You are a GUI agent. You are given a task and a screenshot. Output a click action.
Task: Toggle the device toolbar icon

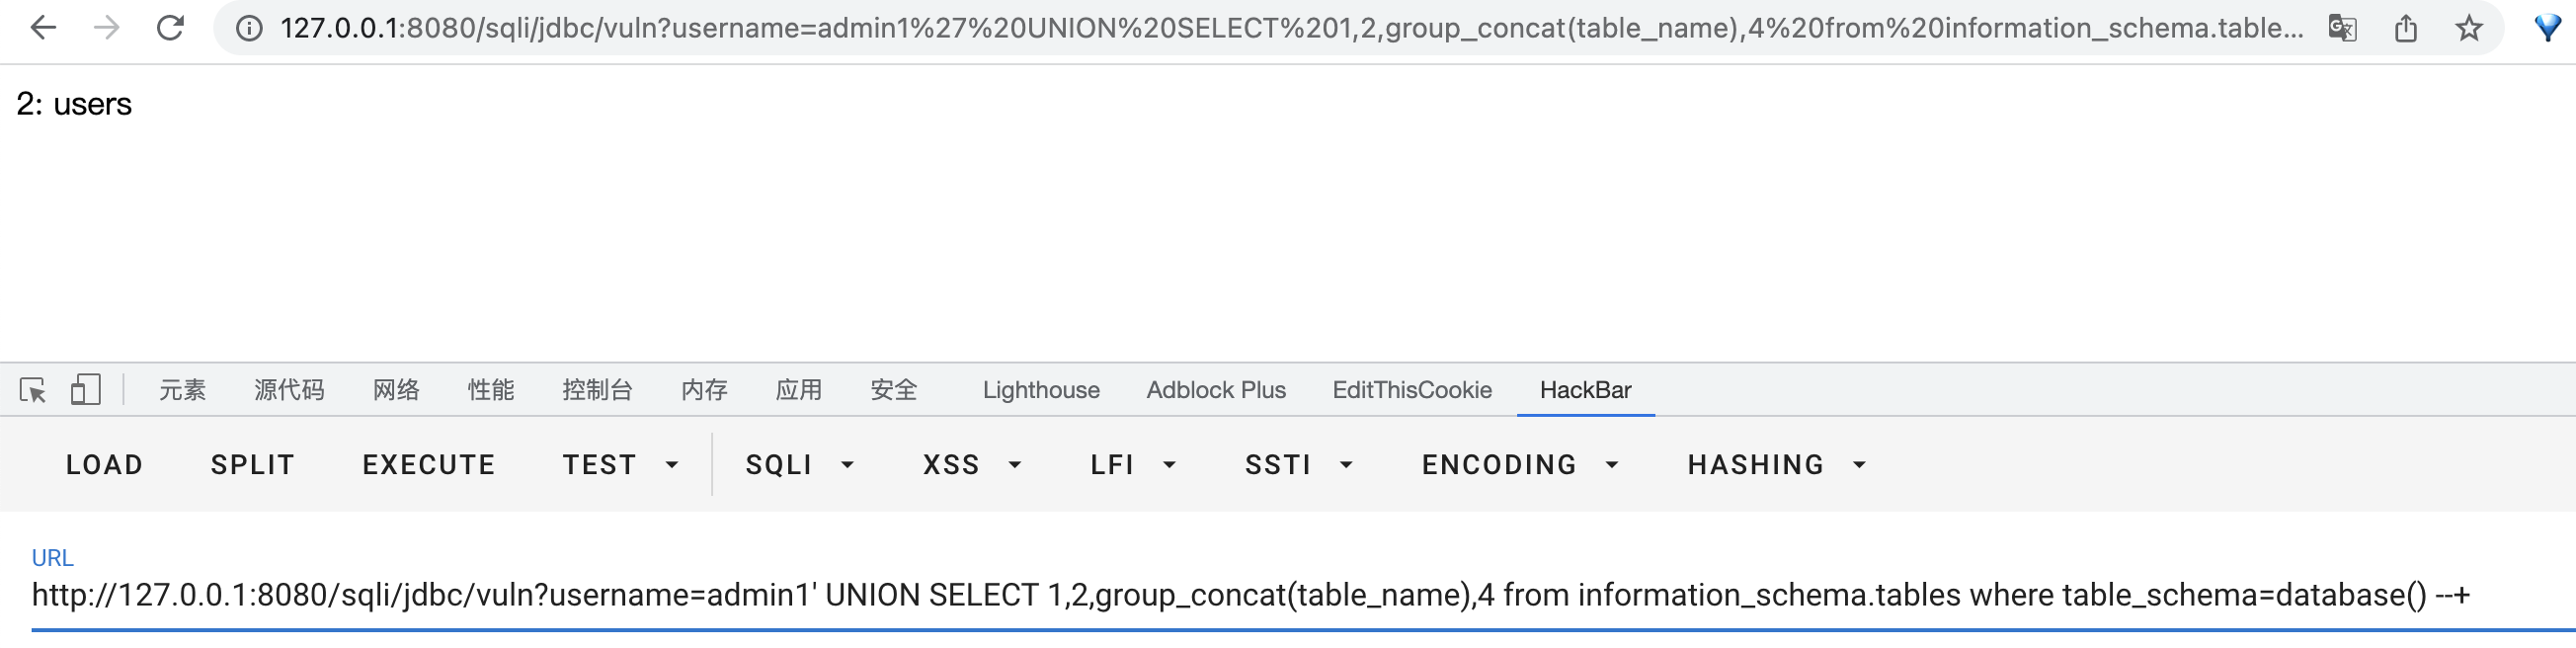tap(86, 390)
